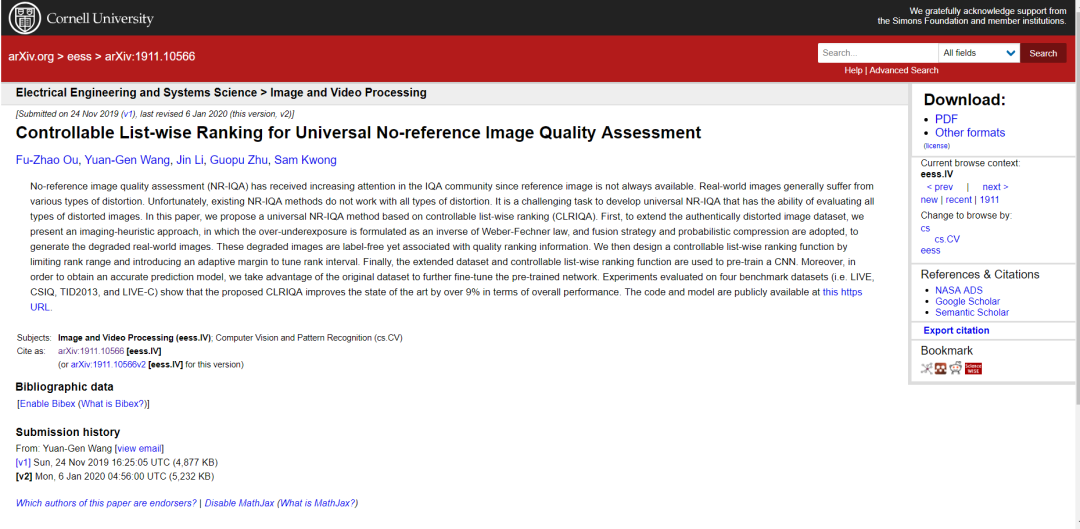Type in the Search text field
This screenshot has width=1080, height=529.
point(877,53)
